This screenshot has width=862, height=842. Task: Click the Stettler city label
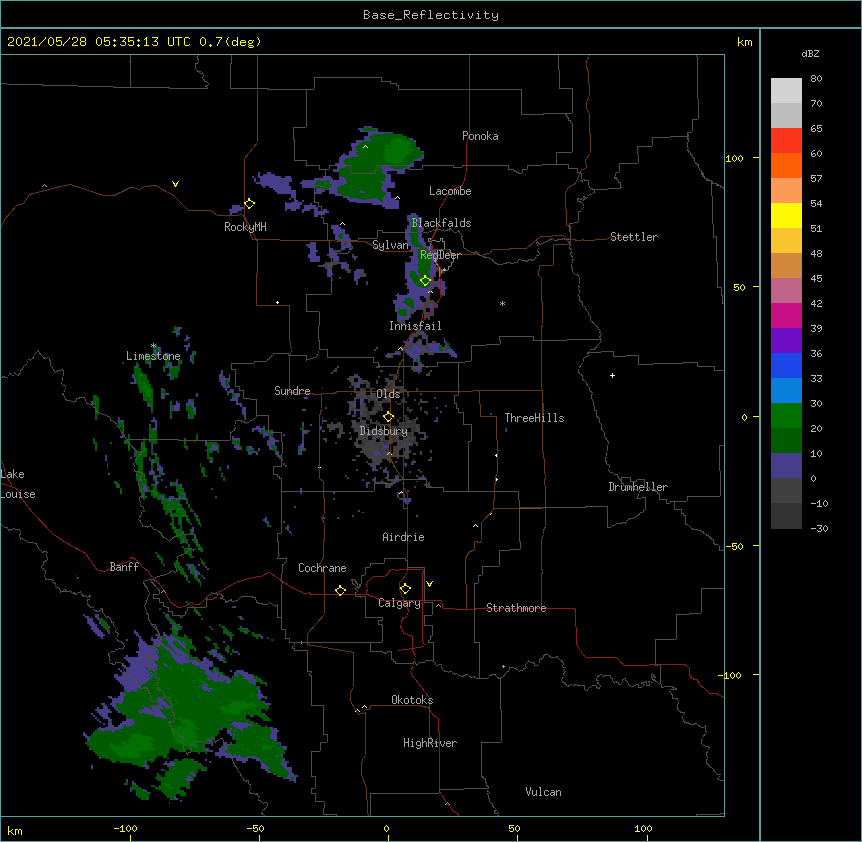click(x=634, y=237)
